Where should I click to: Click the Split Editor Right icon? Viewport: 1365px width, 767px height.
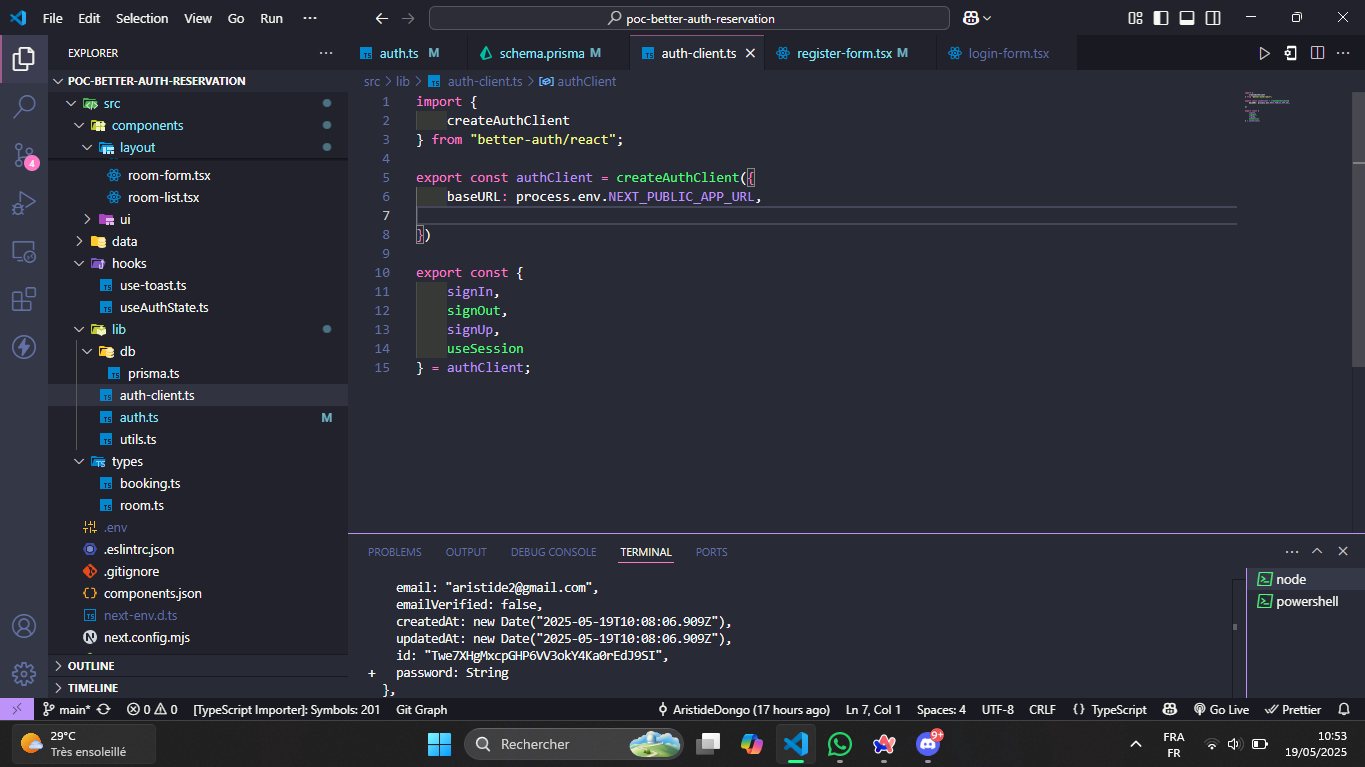(1317, 53)
